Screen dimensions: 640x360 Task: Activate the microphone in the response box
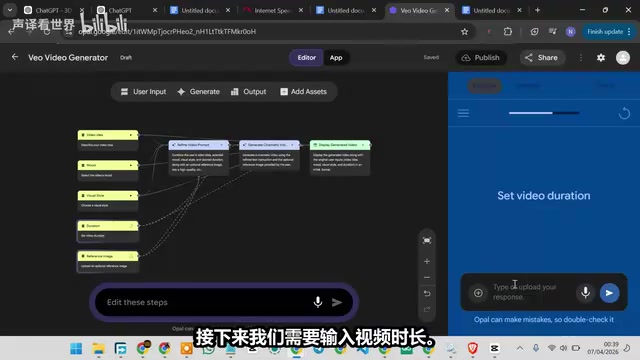click(585, 293)
